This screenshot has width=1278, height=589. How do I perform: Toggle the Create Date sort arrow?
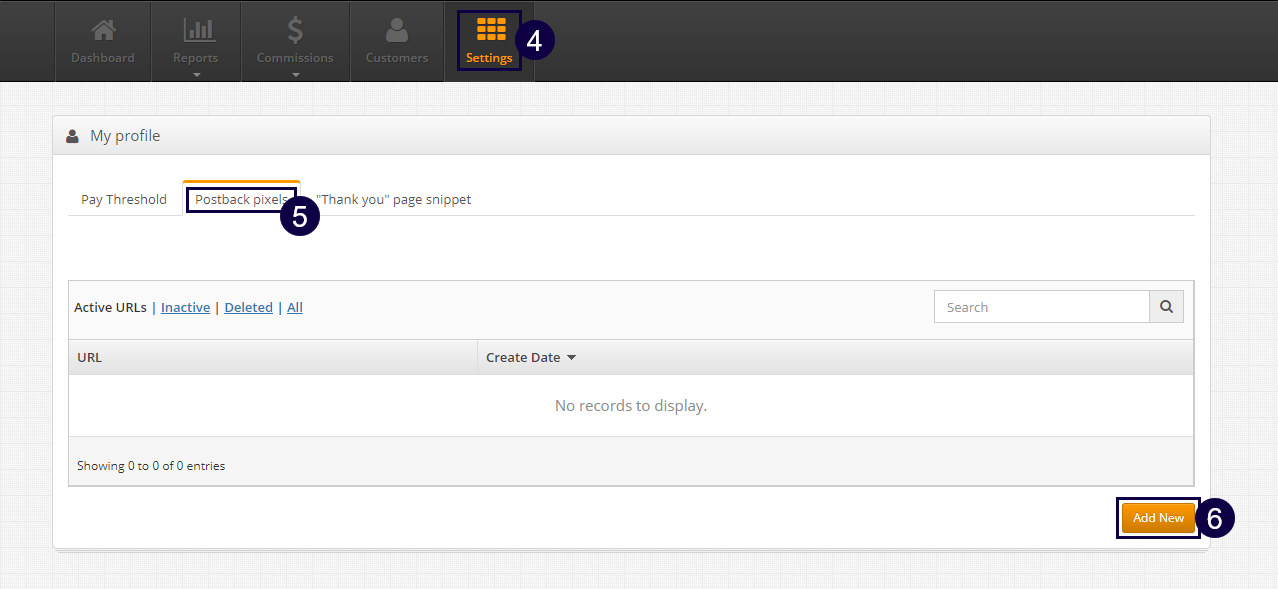[x=571, y=358]
